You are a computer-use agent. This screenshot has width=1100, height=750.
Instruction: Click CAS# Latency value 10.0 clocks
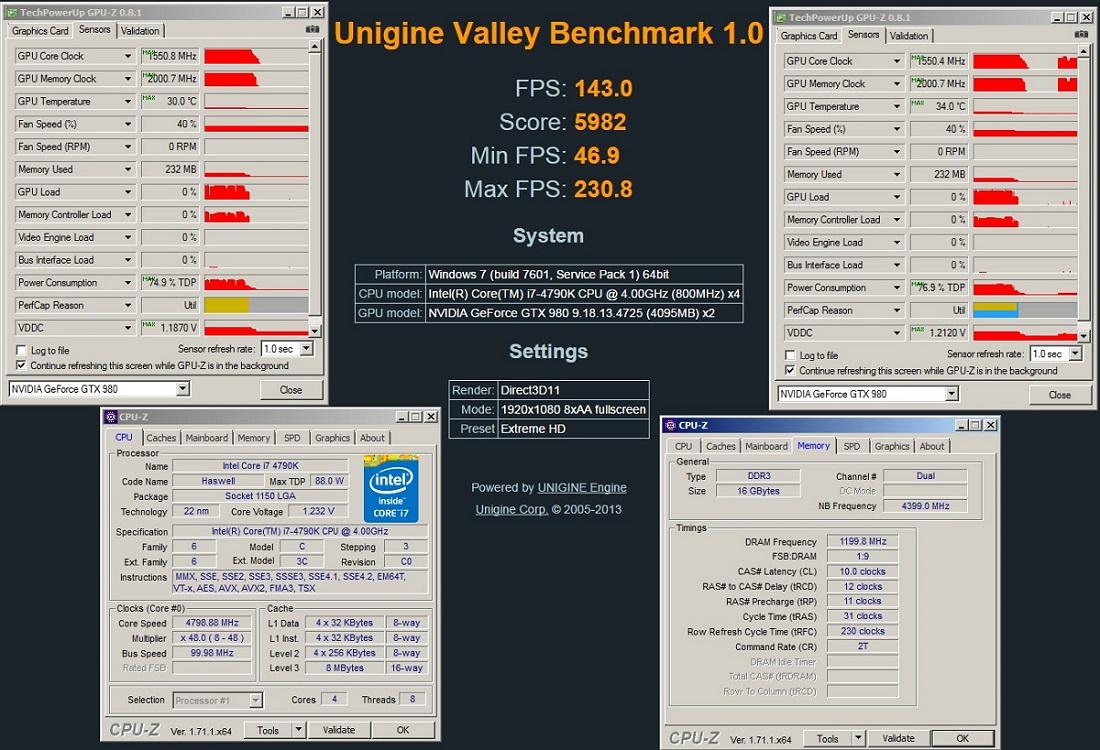863,571
